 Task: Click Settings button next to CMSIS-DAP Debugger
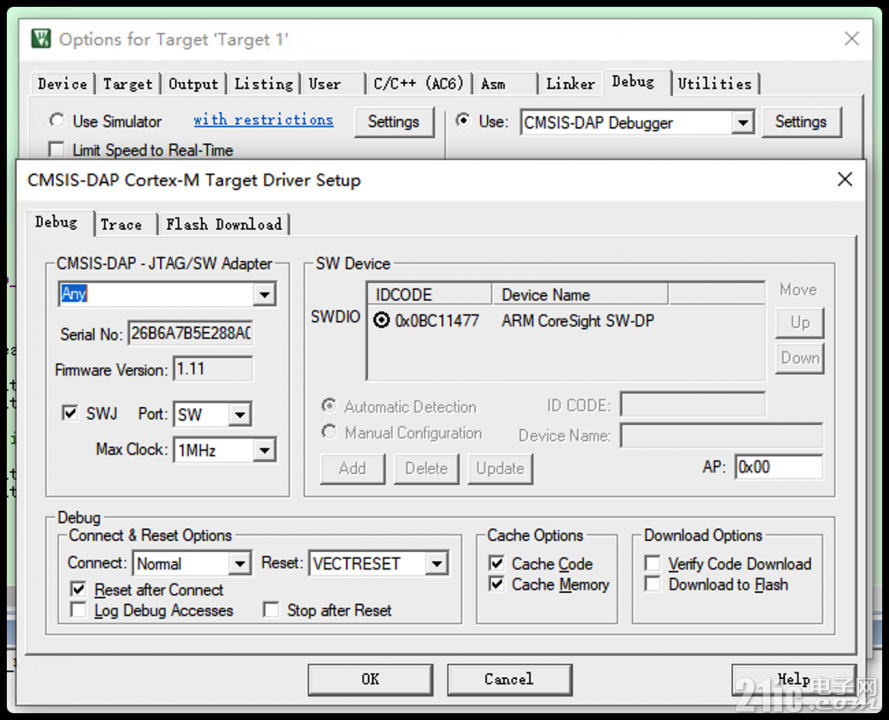coord(801,122)
